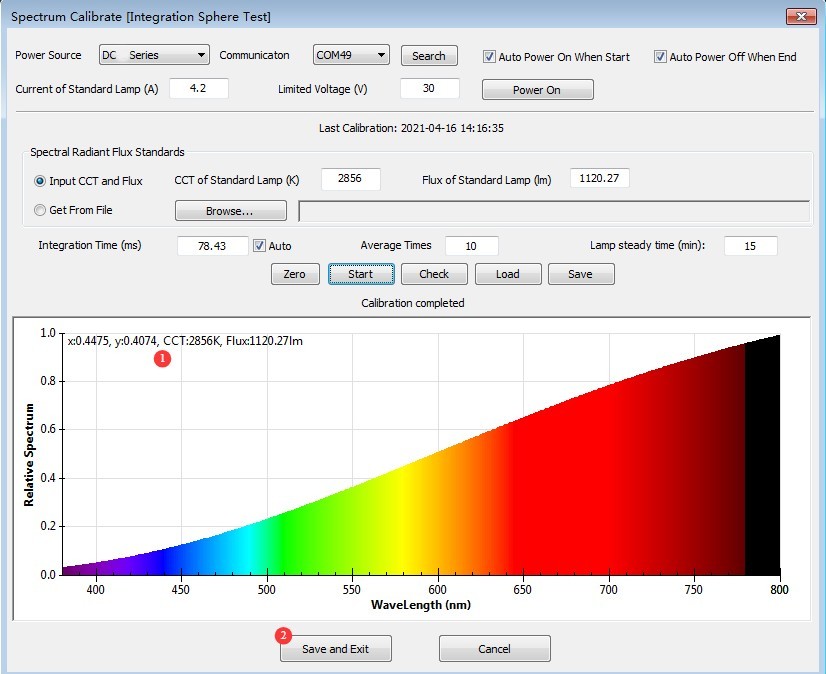
Task: Click the CCT of Standard Lamp field
Action: pyautogui.click(x=350, y=179)
